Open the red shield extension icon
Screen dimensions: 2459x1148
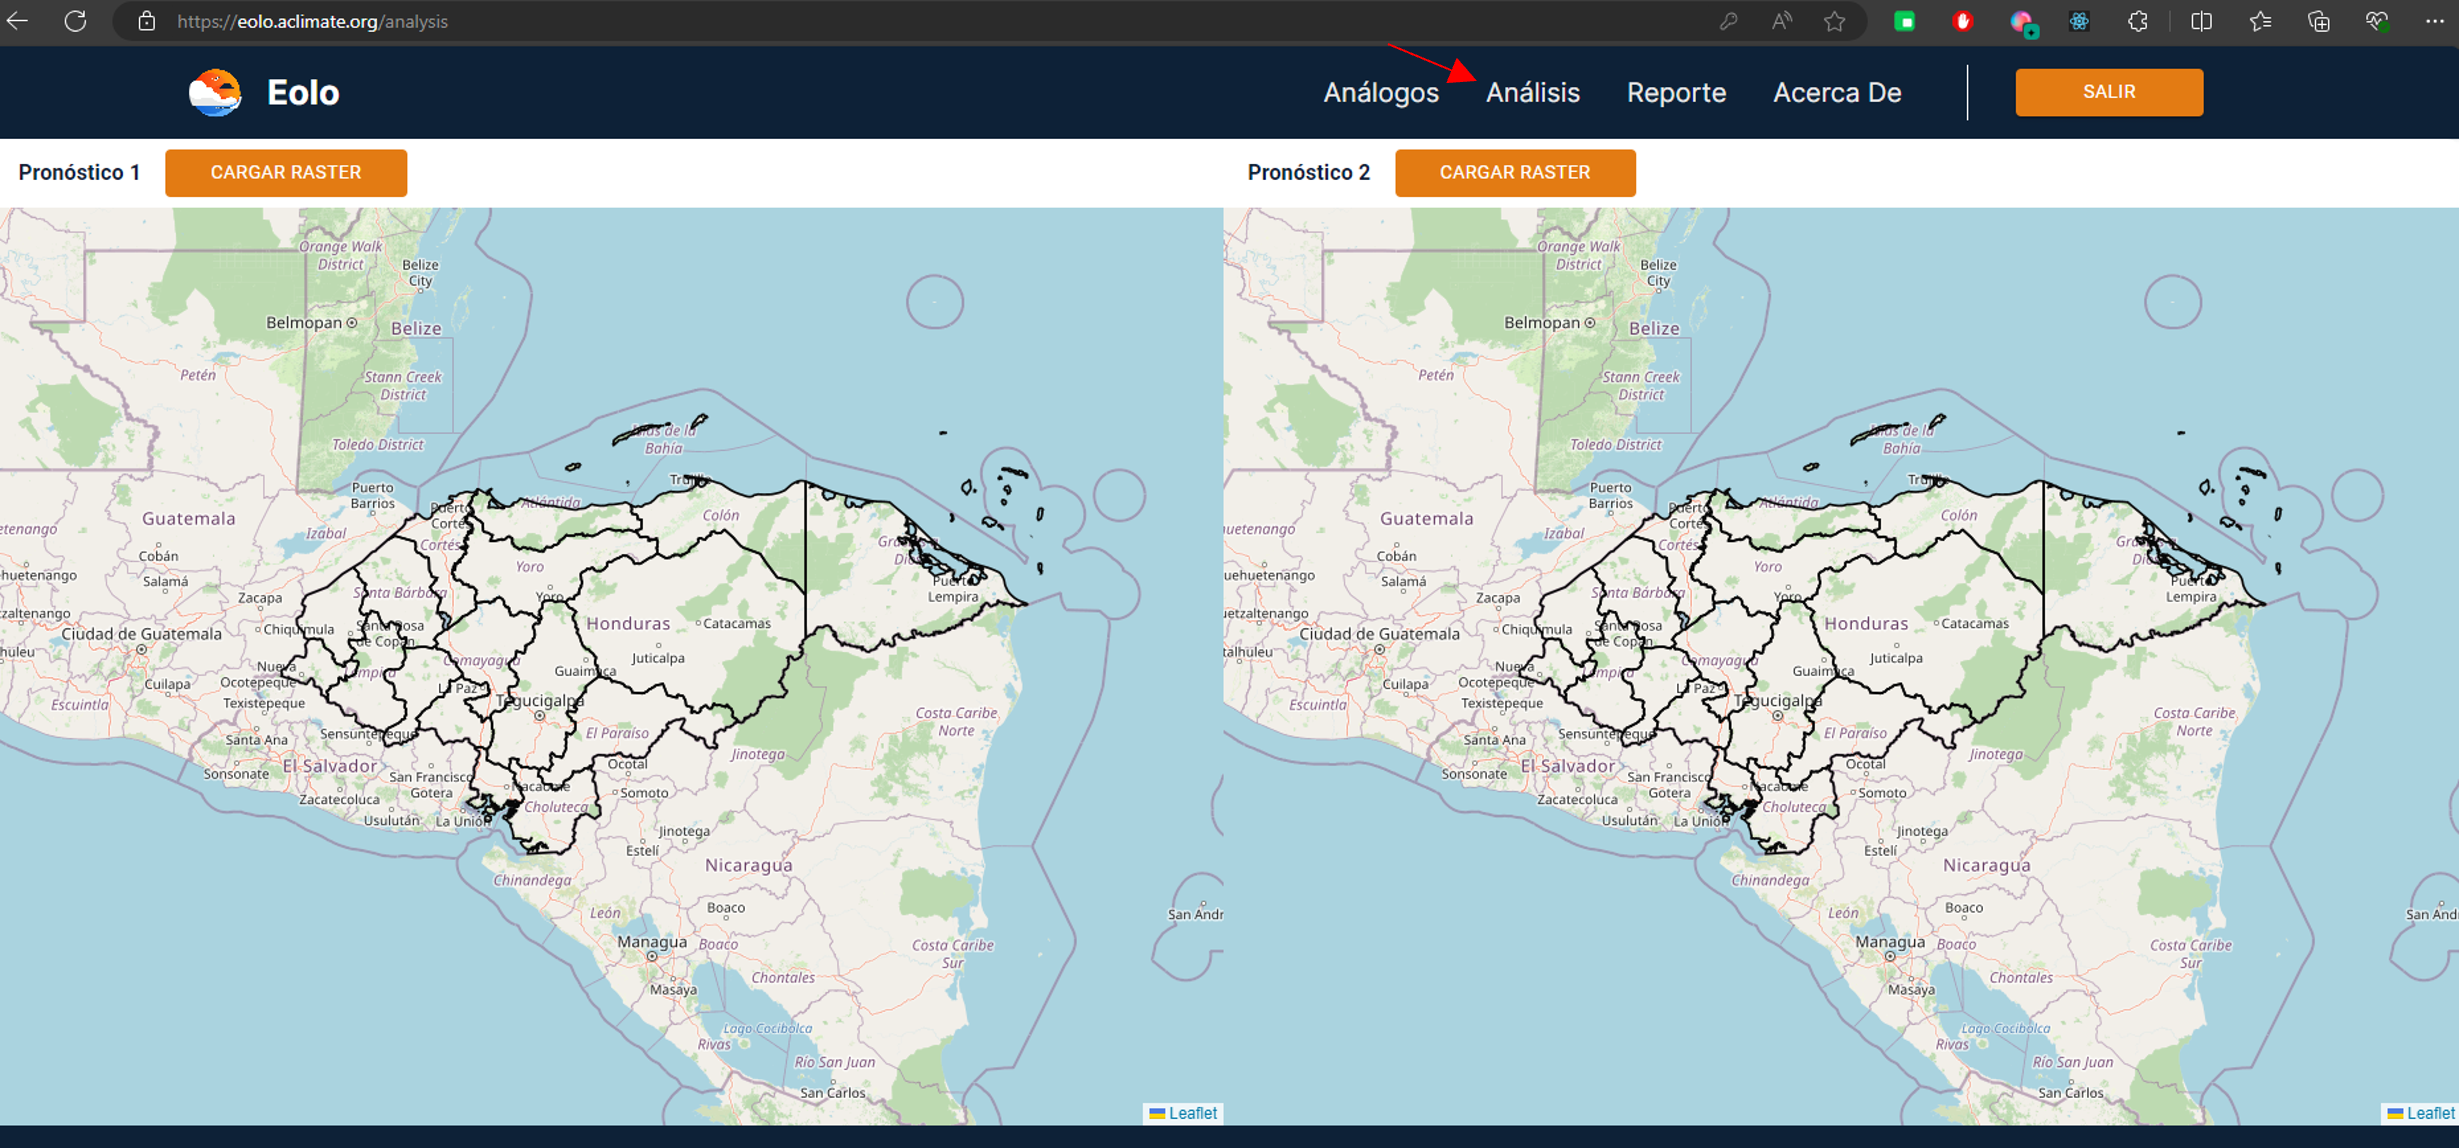1963,21
